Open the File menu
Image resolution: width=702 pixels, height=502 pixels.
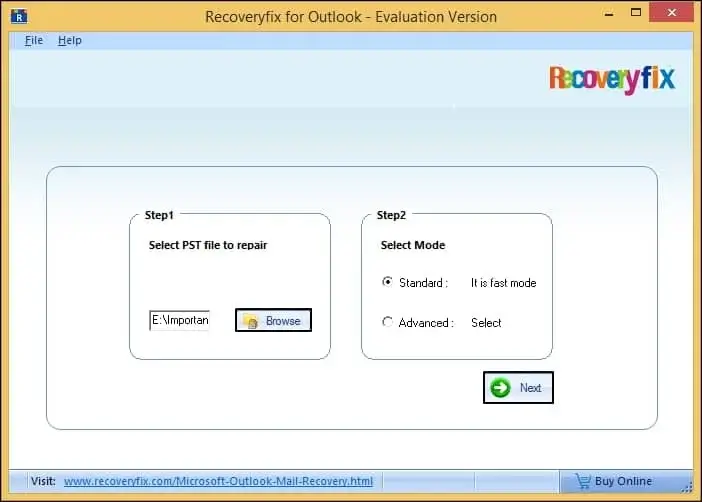[34, 40]
